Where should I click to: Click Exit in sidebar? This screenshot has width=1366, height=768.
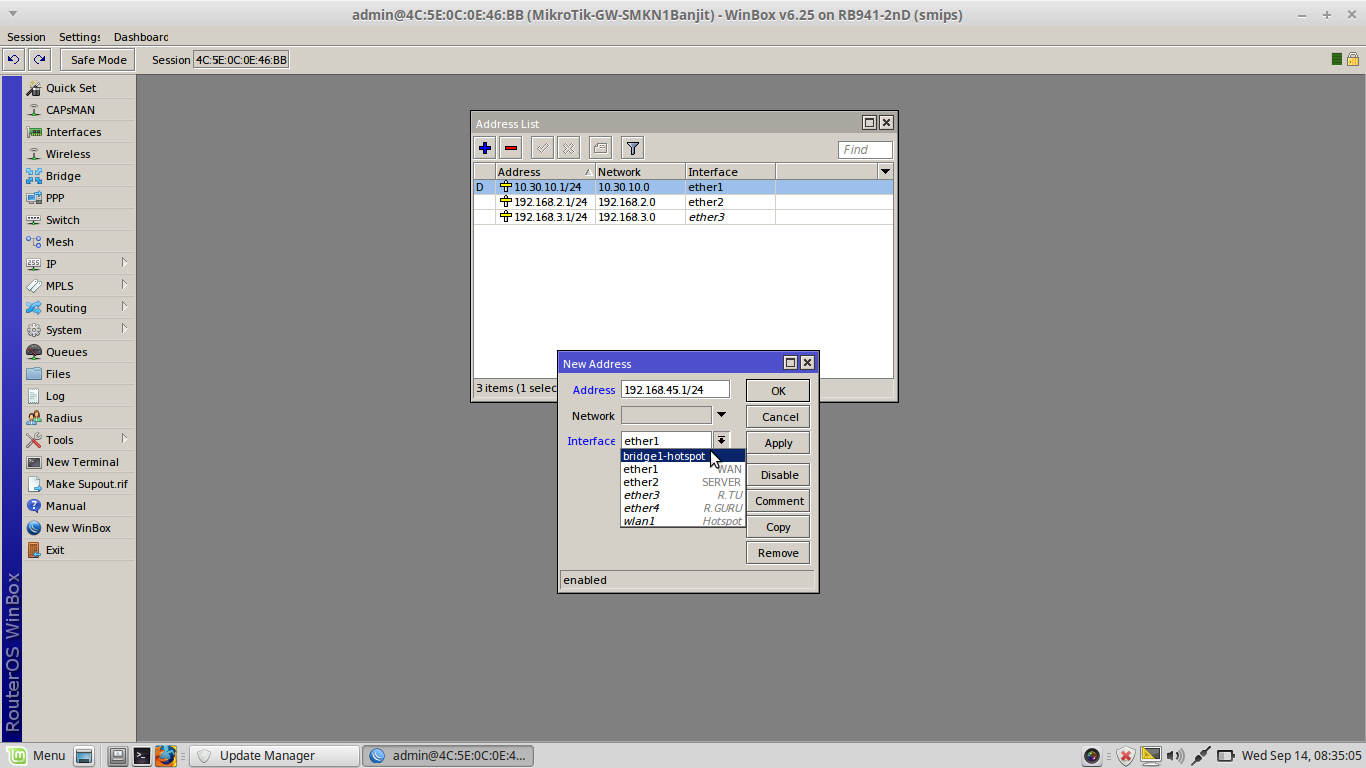pyautogui.click(x=79, y=550)
